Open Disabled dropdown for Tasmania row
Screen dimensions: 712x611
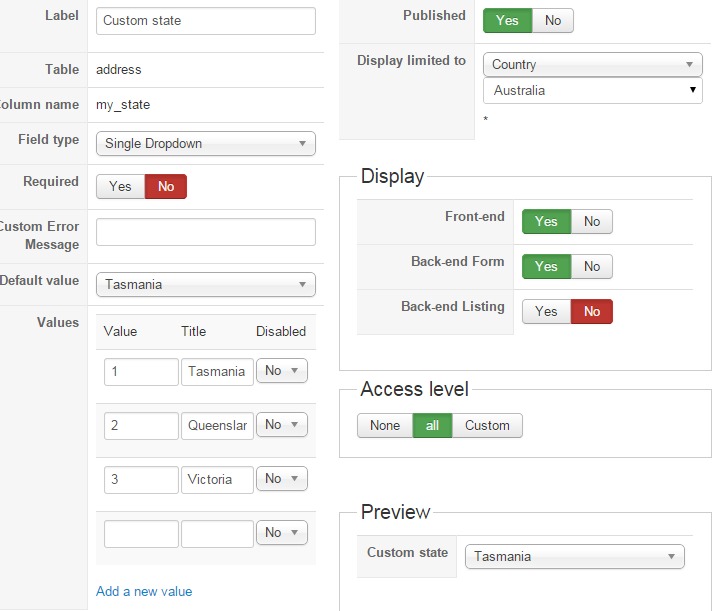coord(281,371)
